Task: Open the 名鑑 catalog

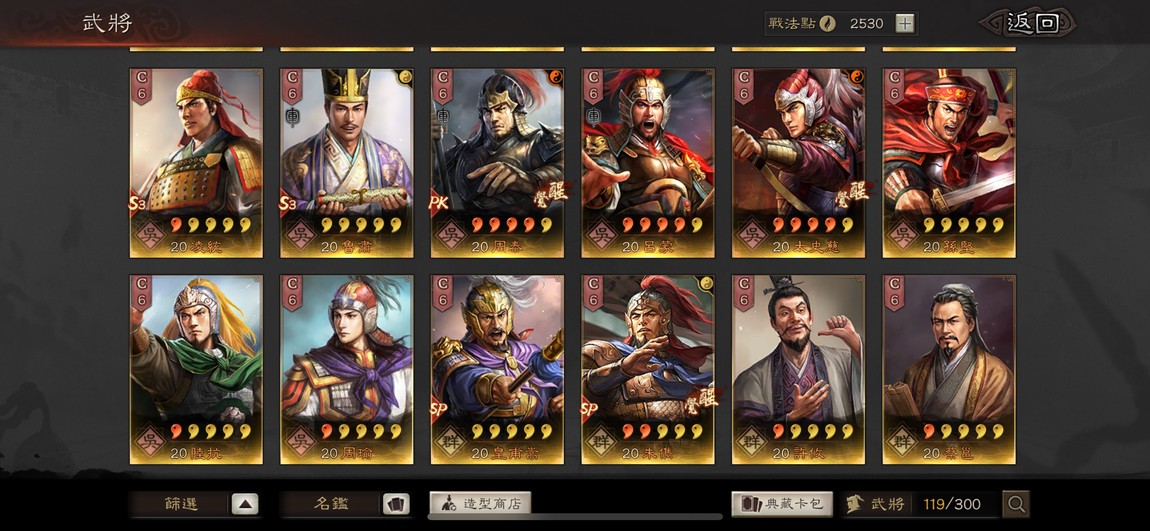Action: tap(345, 504)
